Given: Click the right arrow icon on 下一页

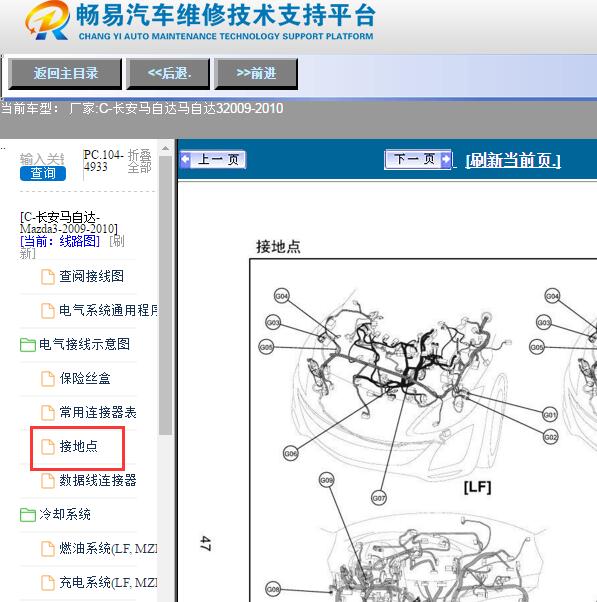Looking at the screenshot, I should [446, 159].
